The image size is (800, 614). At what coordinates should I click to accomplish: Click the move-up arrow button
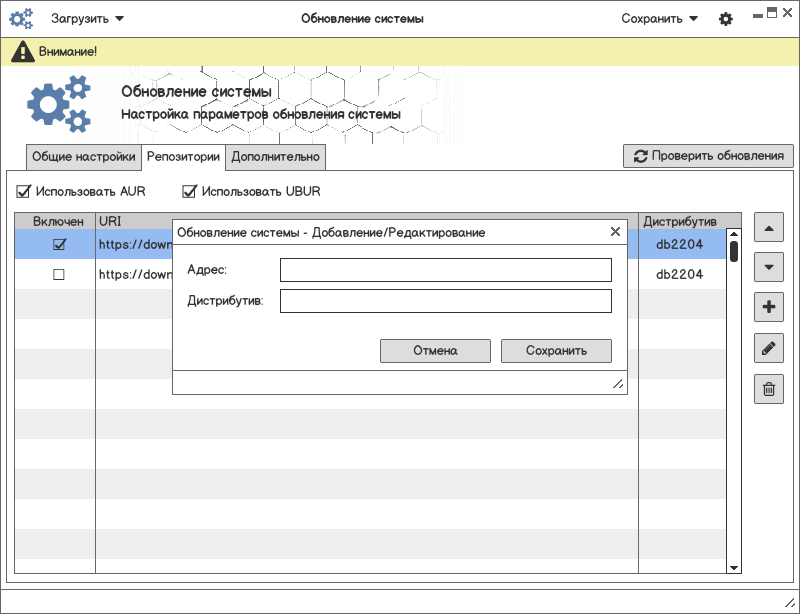click(x=768, y=228)
